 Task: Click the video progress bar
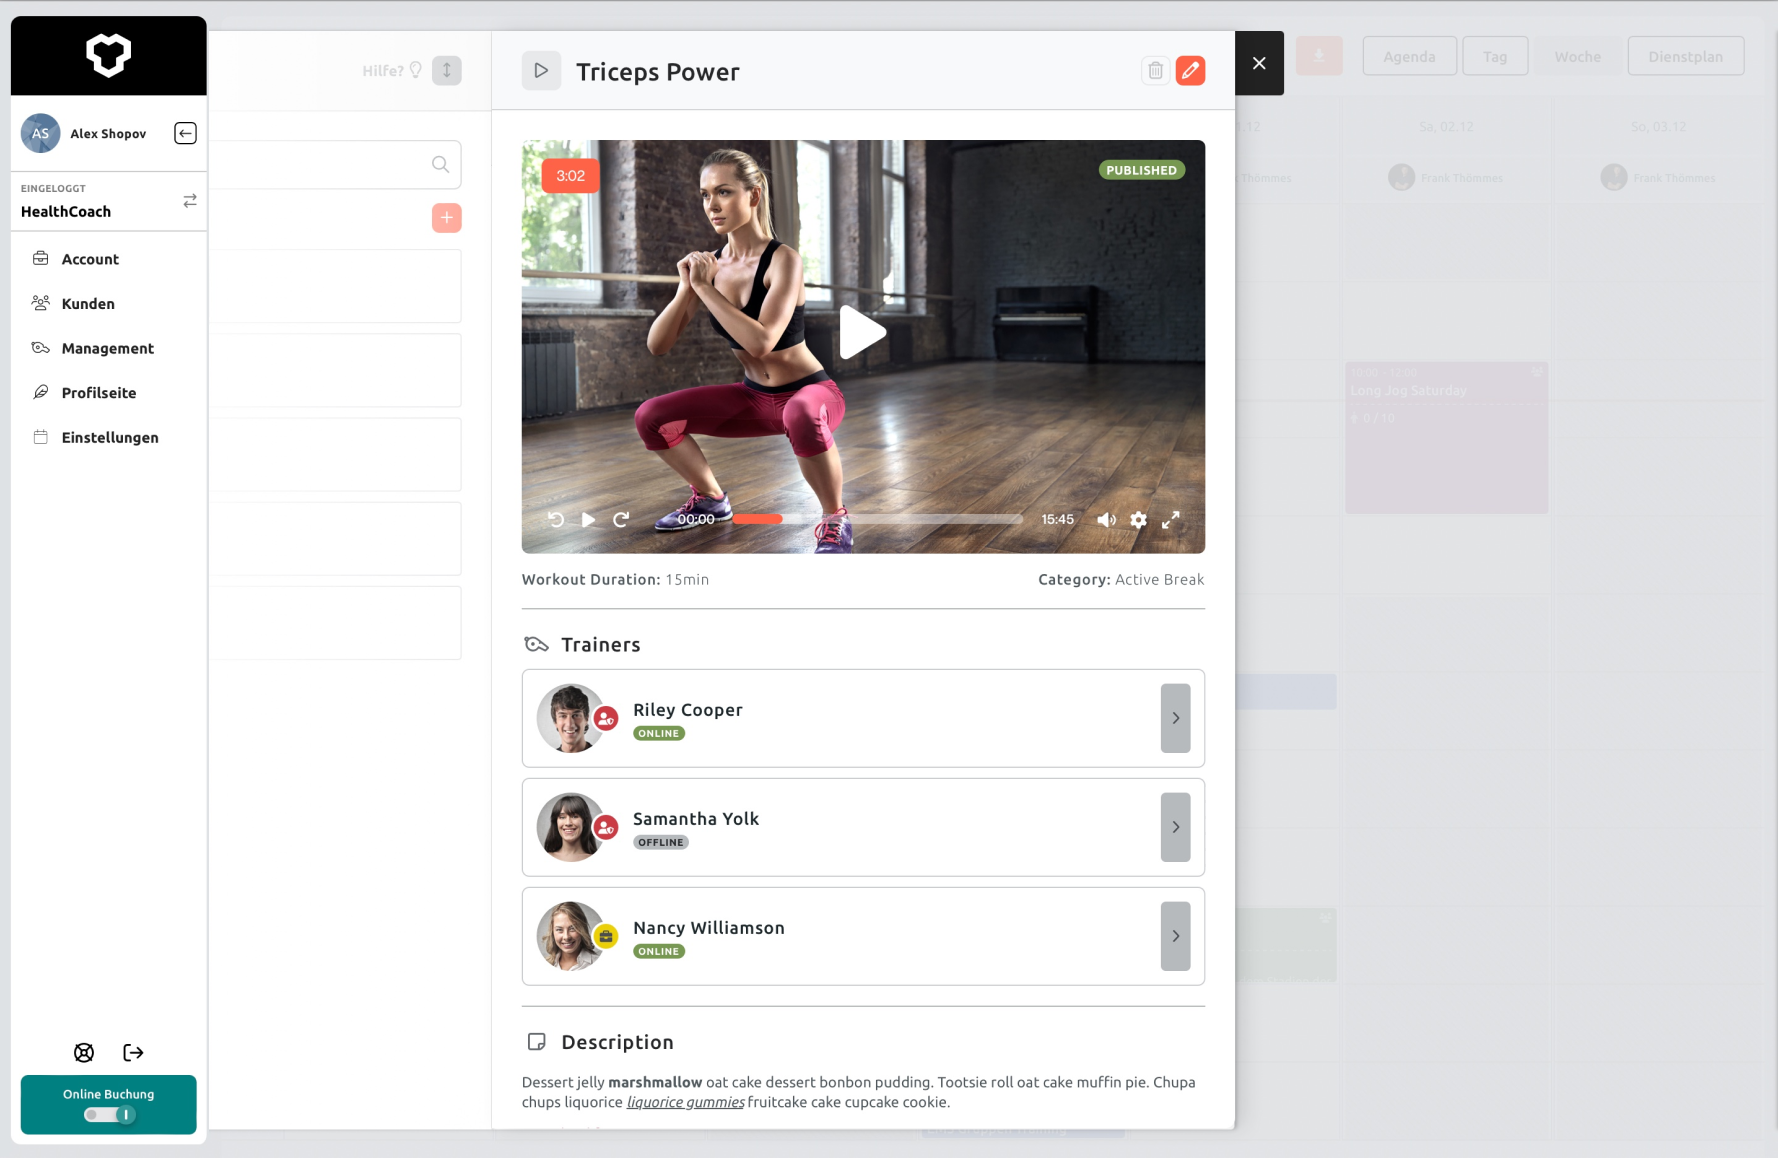[878, 519]
